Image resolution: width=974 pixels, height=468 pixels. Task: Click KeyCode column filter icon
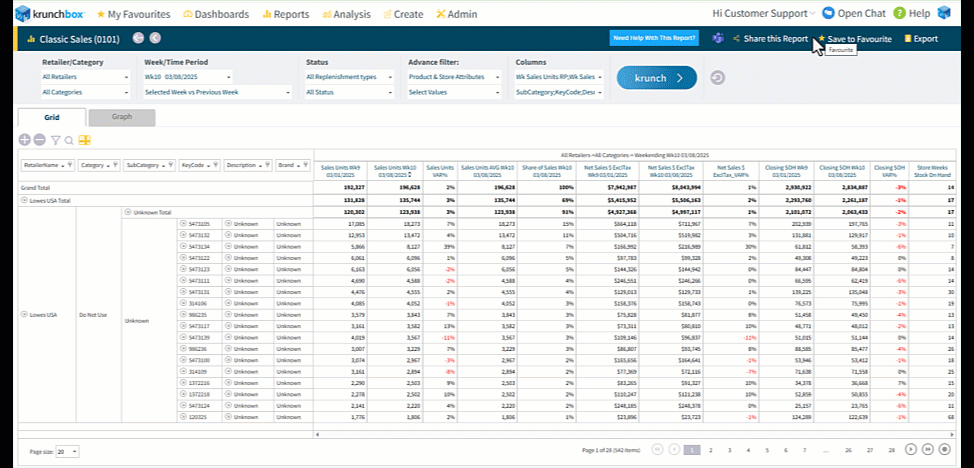(x=216, y=165)
